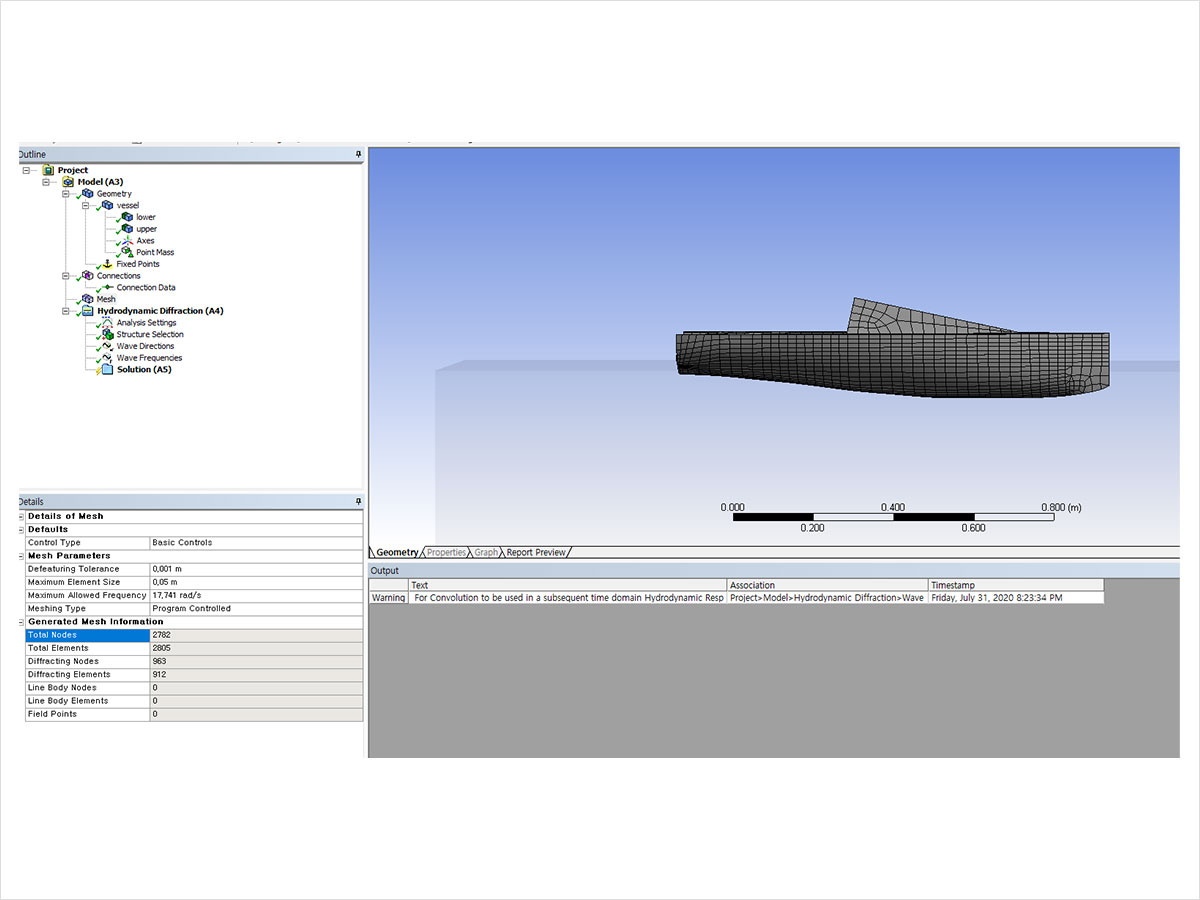Collapse the Hydrodynamic Diffraction (A4) branch
This screenshot has height=900, width=1200.
tap(66, 311)
